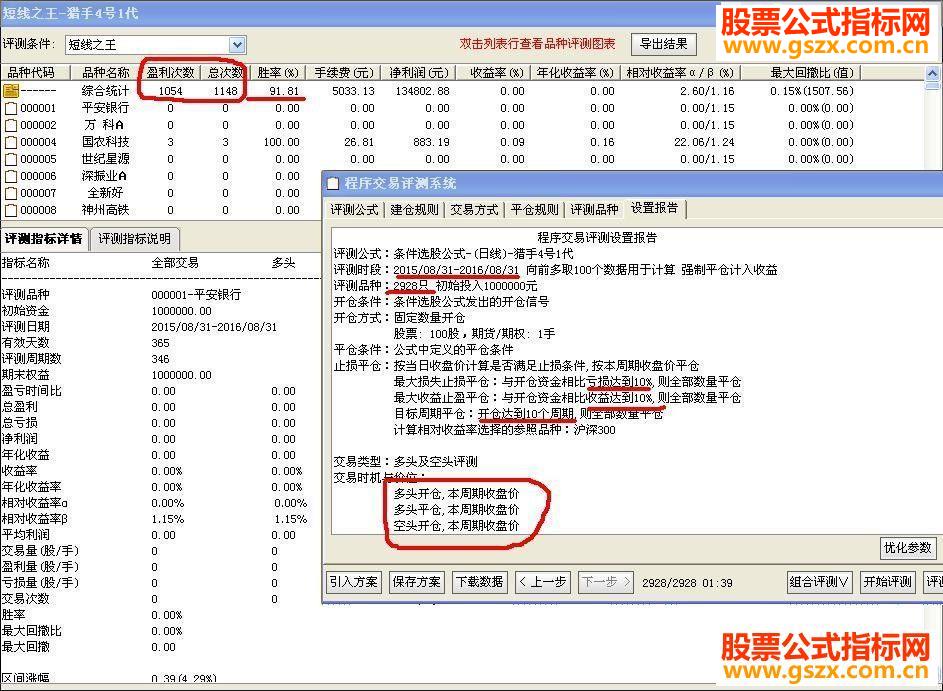This screenshot has width=943, height=691.
Task: Open the 平仓规则 tab
Action: click(535, 209)
